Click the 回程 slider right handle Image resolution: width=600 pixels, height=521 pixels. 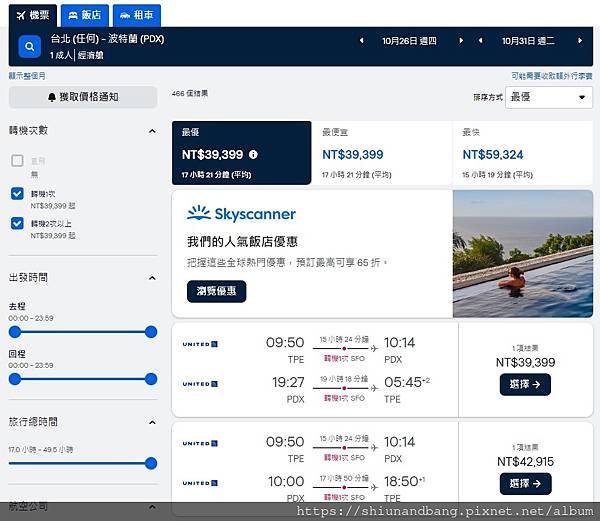click(x=151, y=379)
